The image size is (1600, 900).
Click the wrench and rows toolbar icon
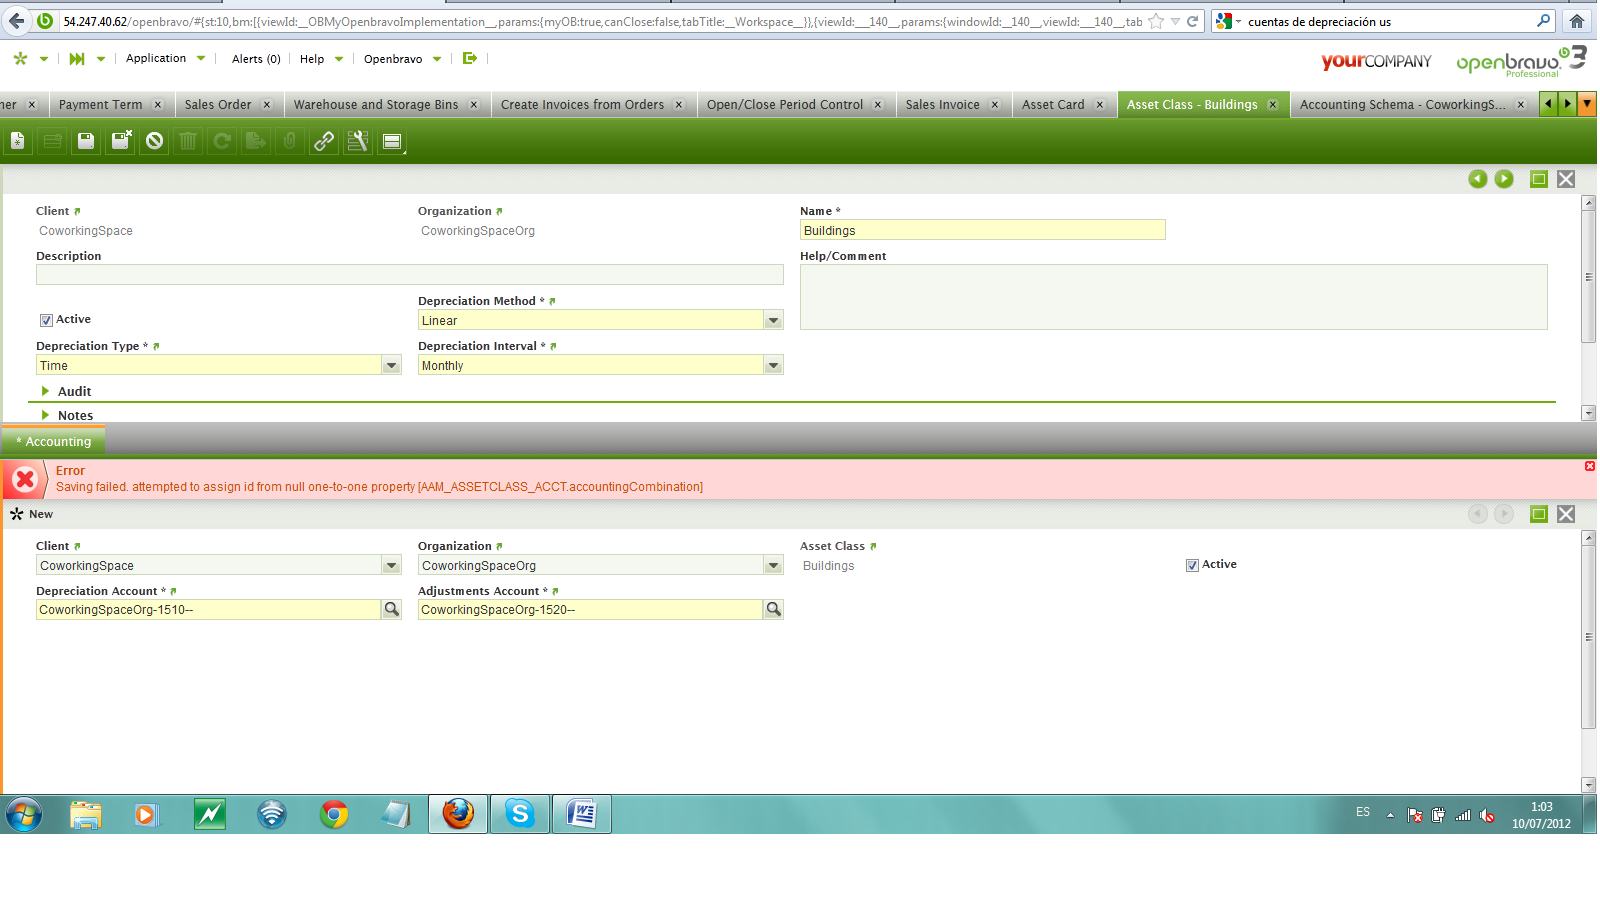[358, 142]
